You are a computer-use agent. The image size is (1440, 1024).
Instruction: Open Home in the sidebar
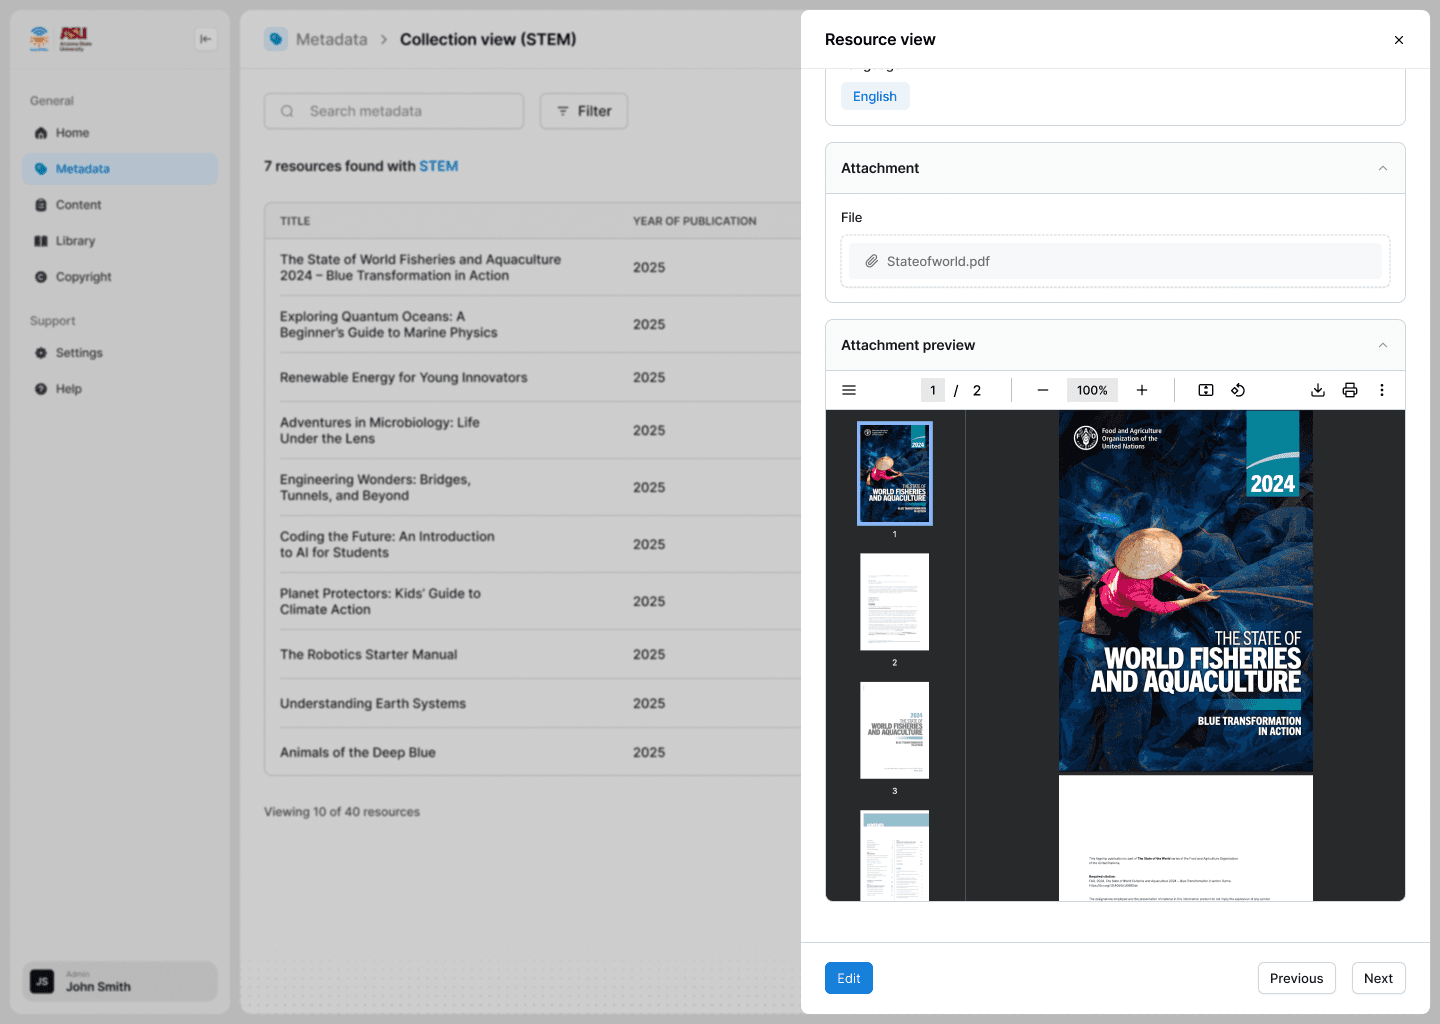click(120, 133)
